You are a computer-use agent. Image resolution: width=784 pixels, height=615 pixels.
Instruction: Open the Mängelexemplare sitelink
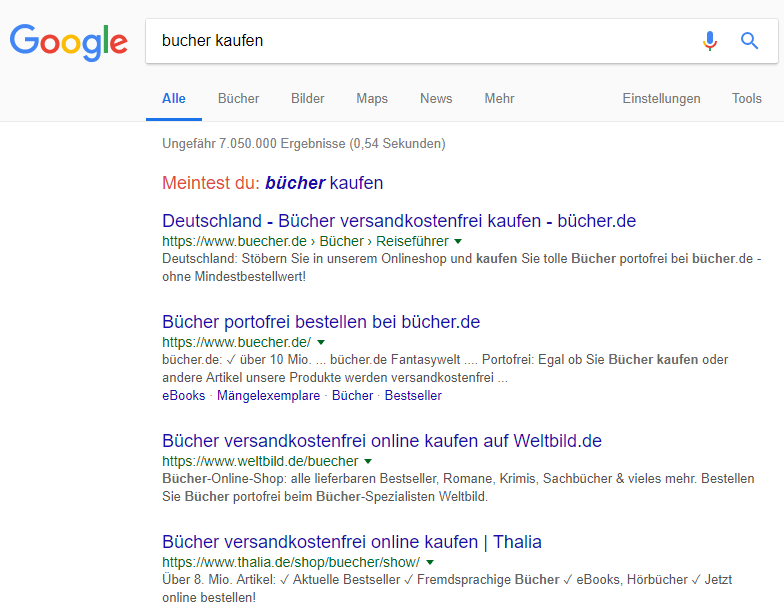(x=268, y=396)
